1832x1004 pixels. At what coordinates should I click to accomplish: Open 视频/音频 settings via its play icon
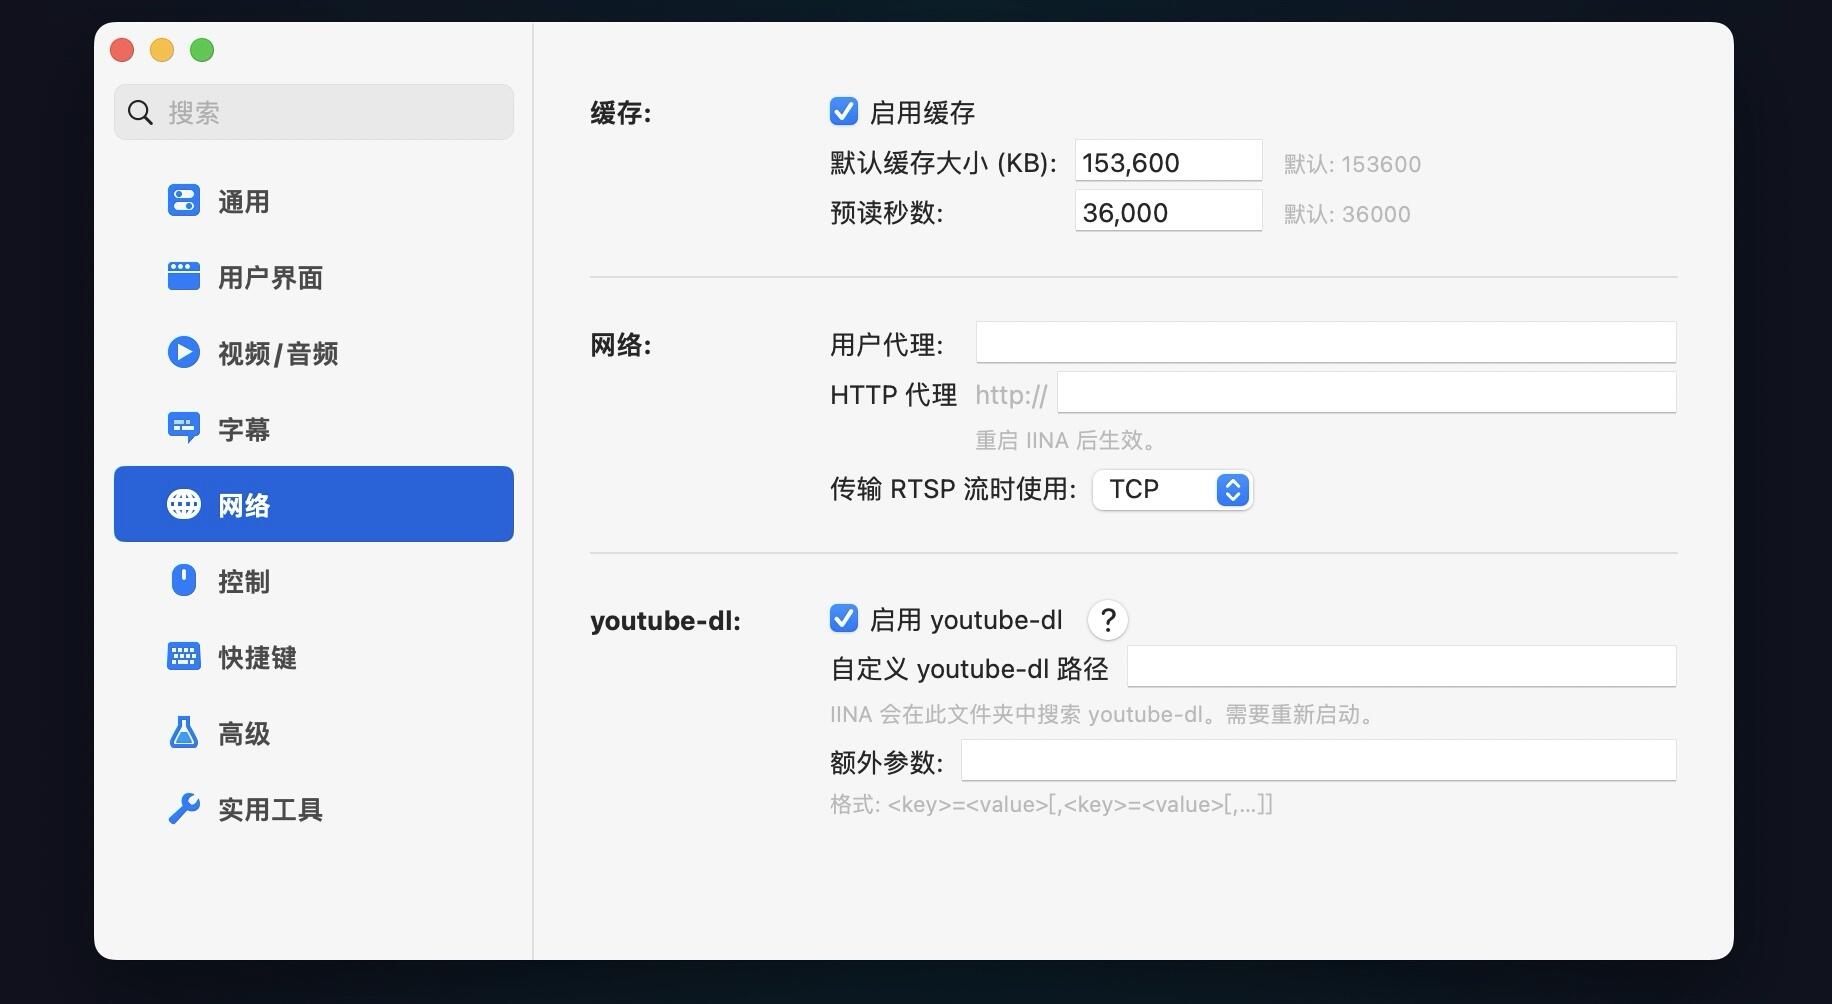pyautogui.click(x=184, y=352)
